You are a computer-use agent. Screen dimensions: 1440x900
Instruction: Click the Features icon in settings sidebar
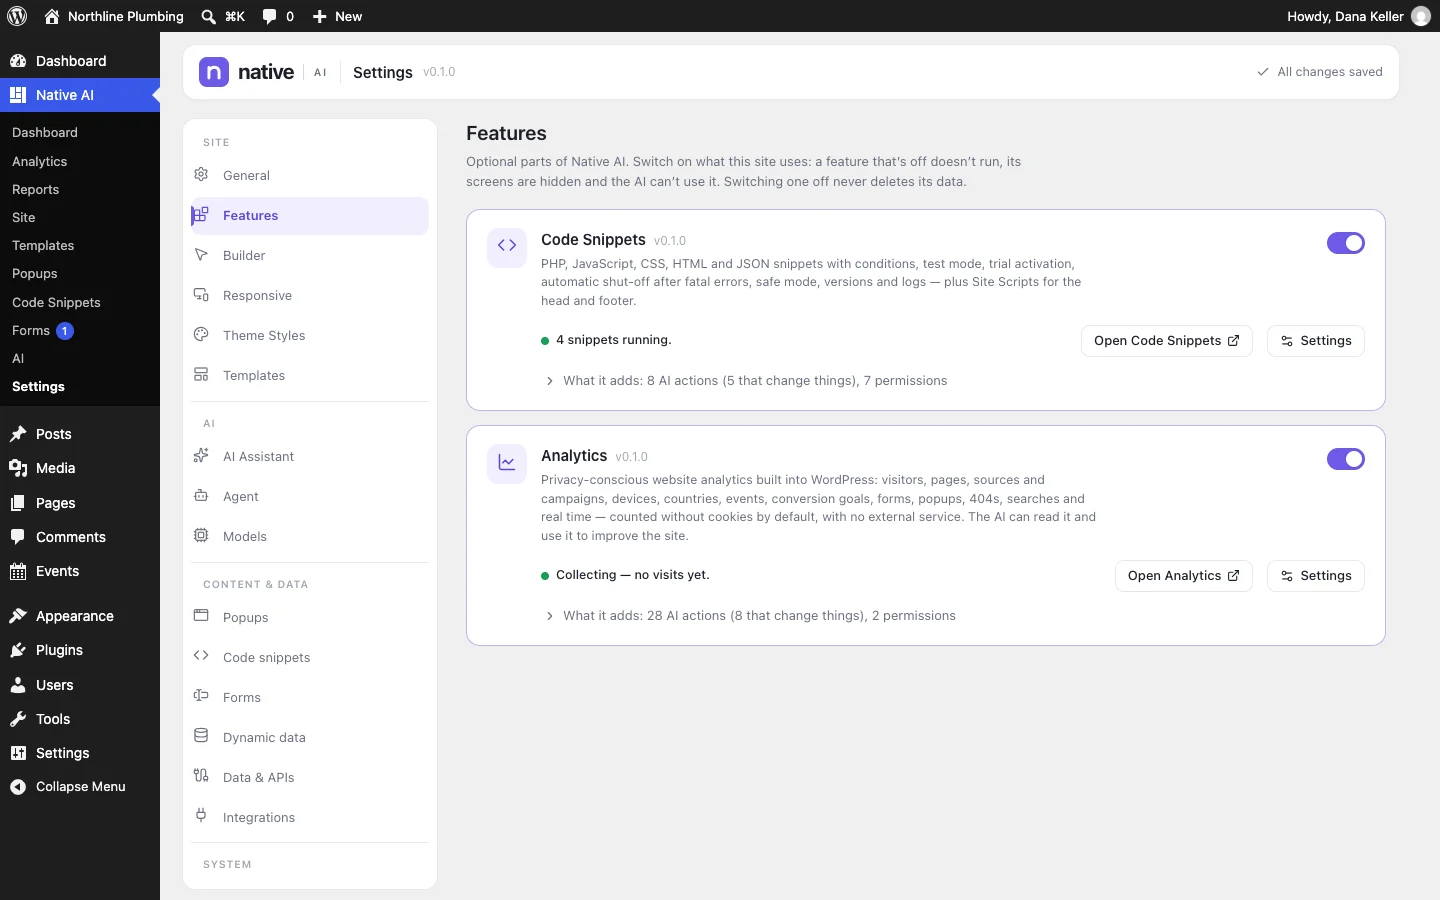tap(201, 215)
